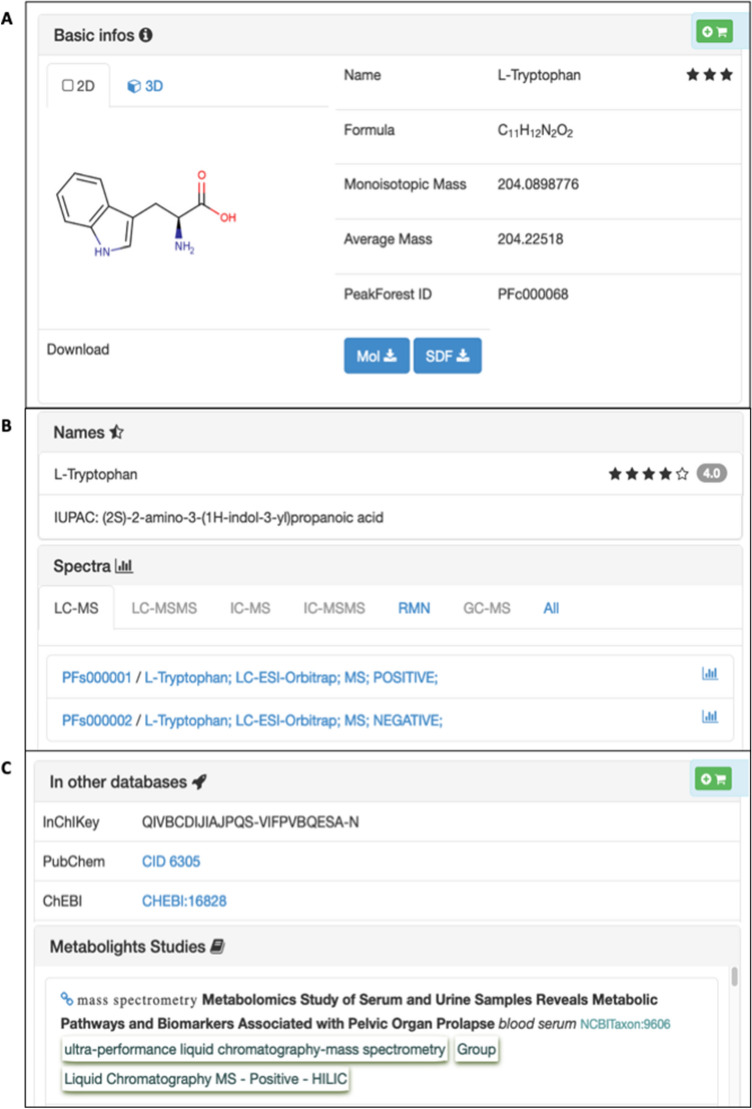Click the info icon beside Basic infos
752x1109 pixels.
click(146, 35)
